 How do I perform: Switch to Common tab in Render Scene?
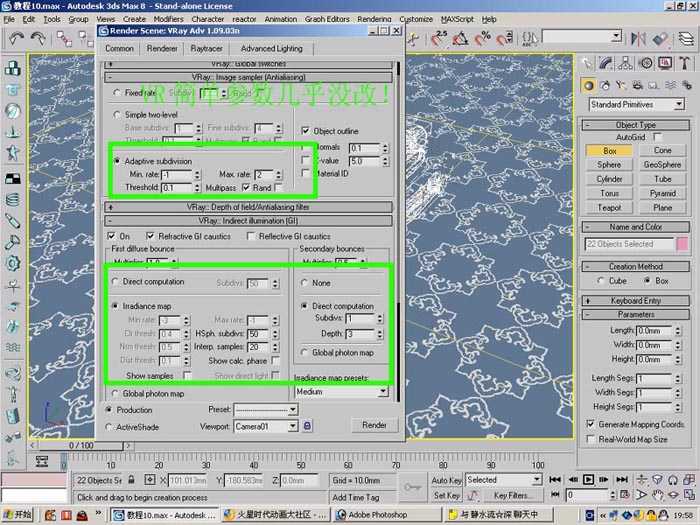tap(119, 48)
